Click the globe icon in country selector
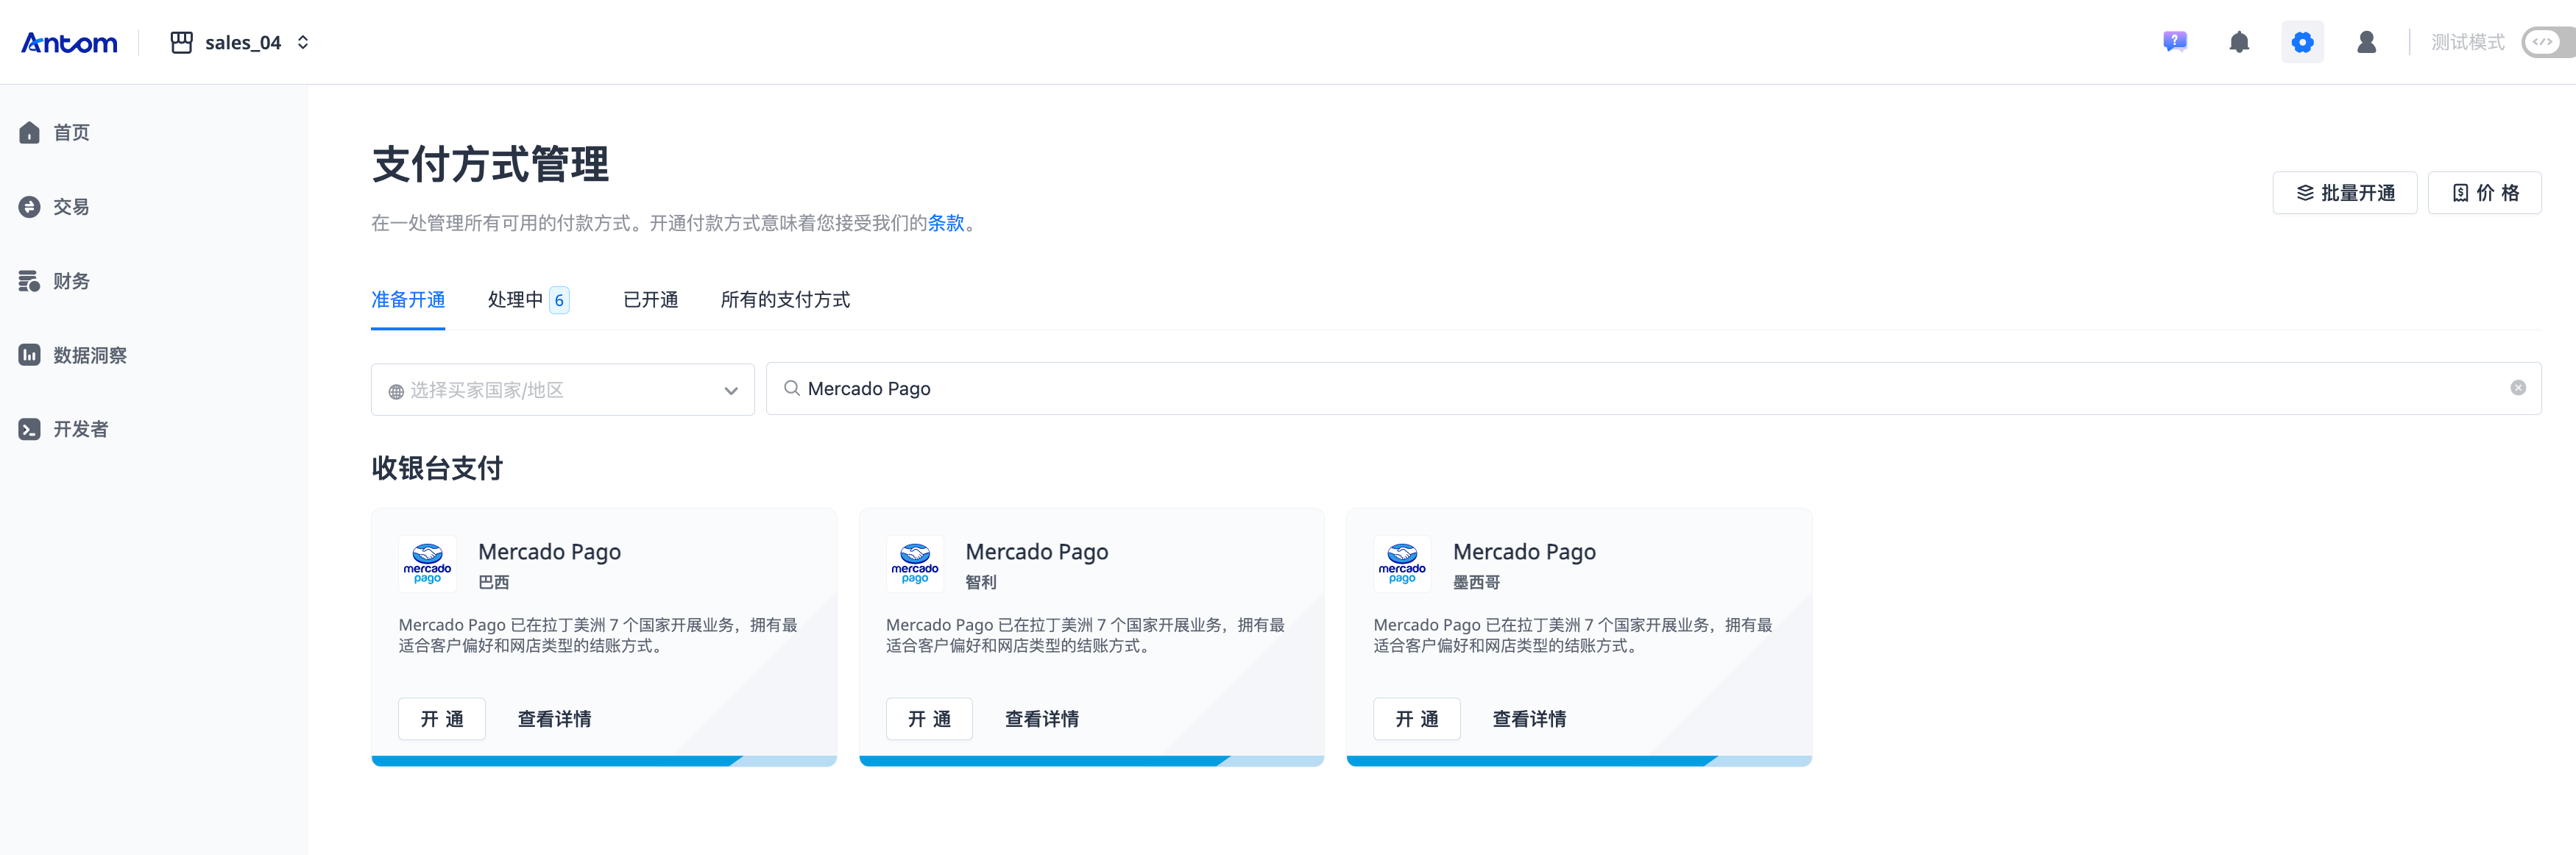The height and width of the screenshot is (855, 2576). (x=396, y=391)
